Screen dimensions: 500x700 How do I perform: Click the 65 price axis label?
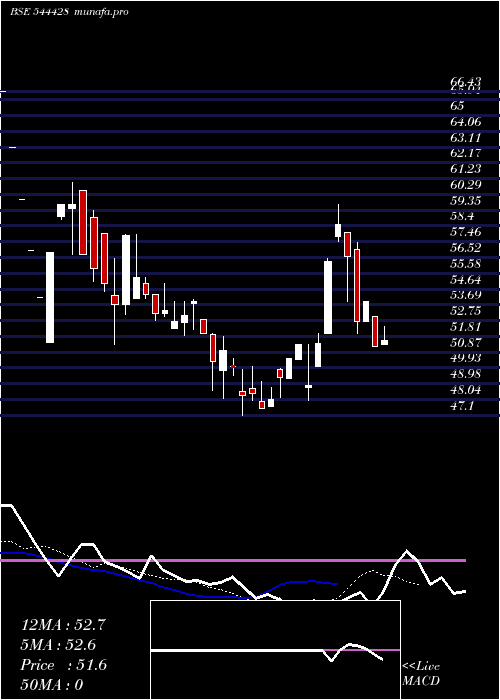click(x=458, y=106)
